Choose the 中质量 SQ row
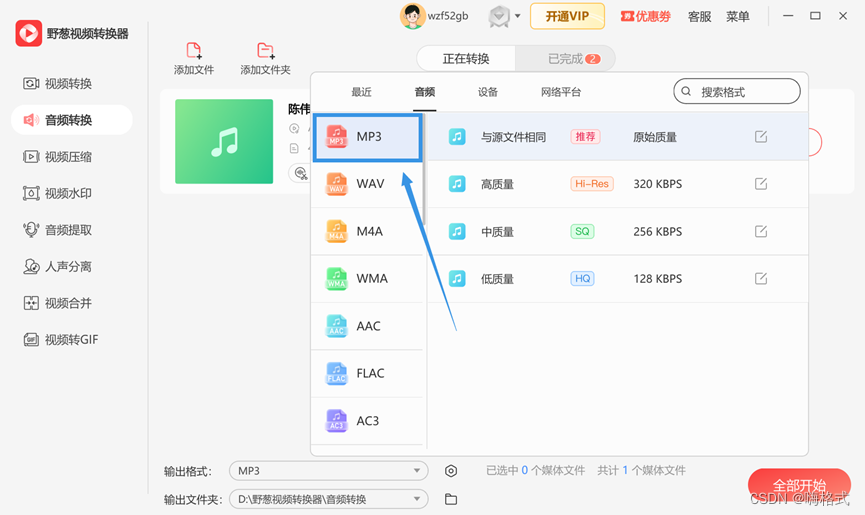The image size is (865, 515). [618, 231]
